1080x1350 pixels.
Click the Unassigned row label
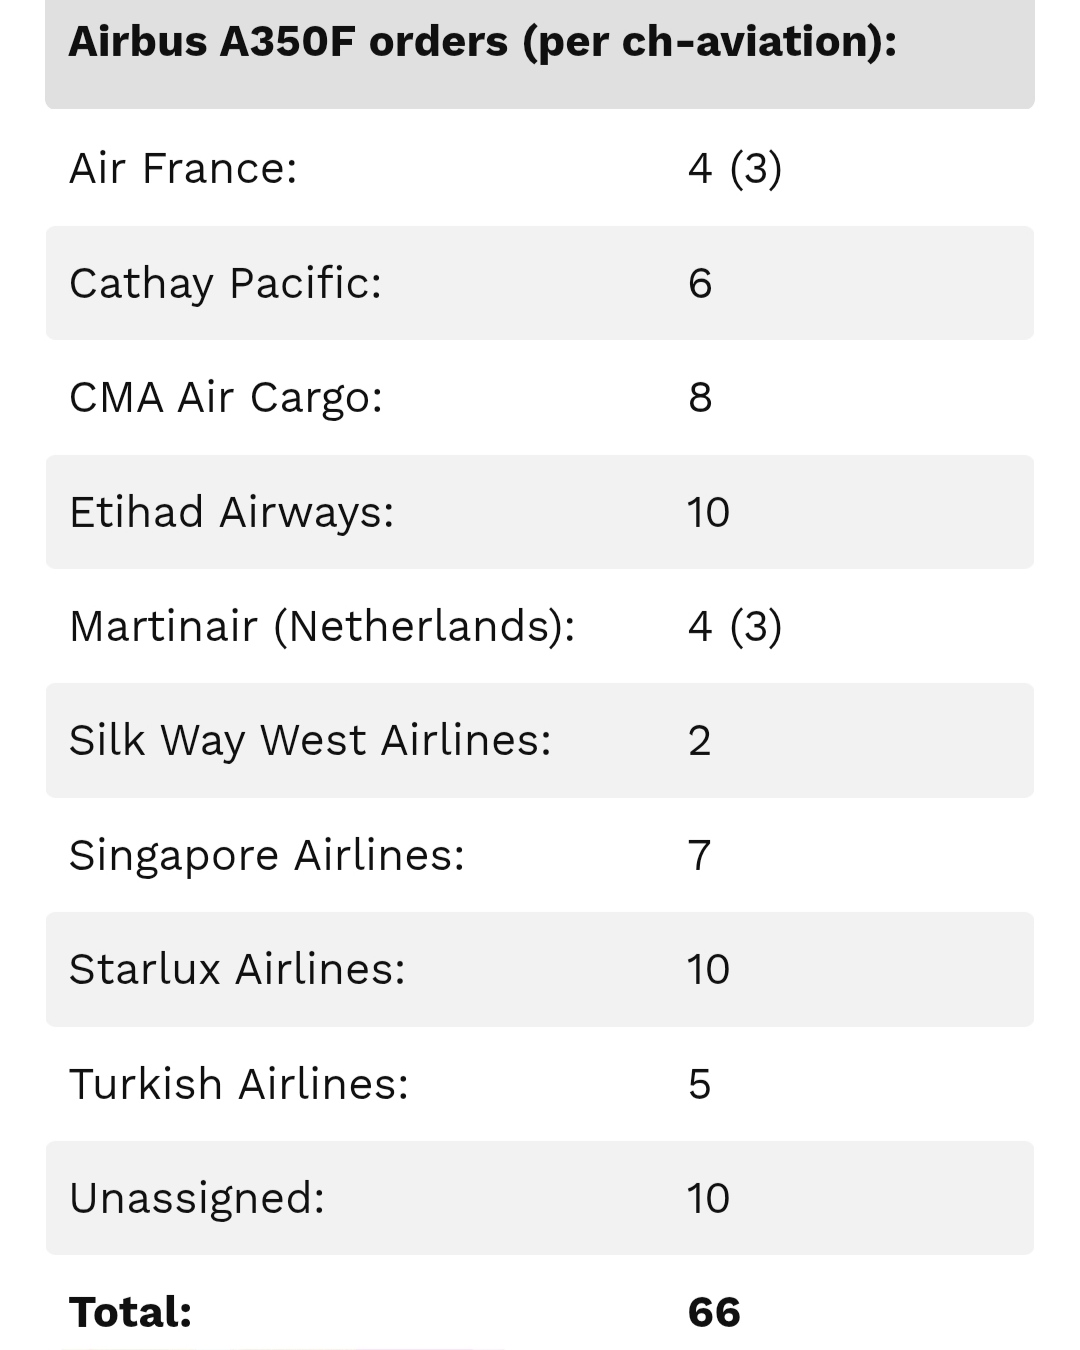coord(197,1198)
